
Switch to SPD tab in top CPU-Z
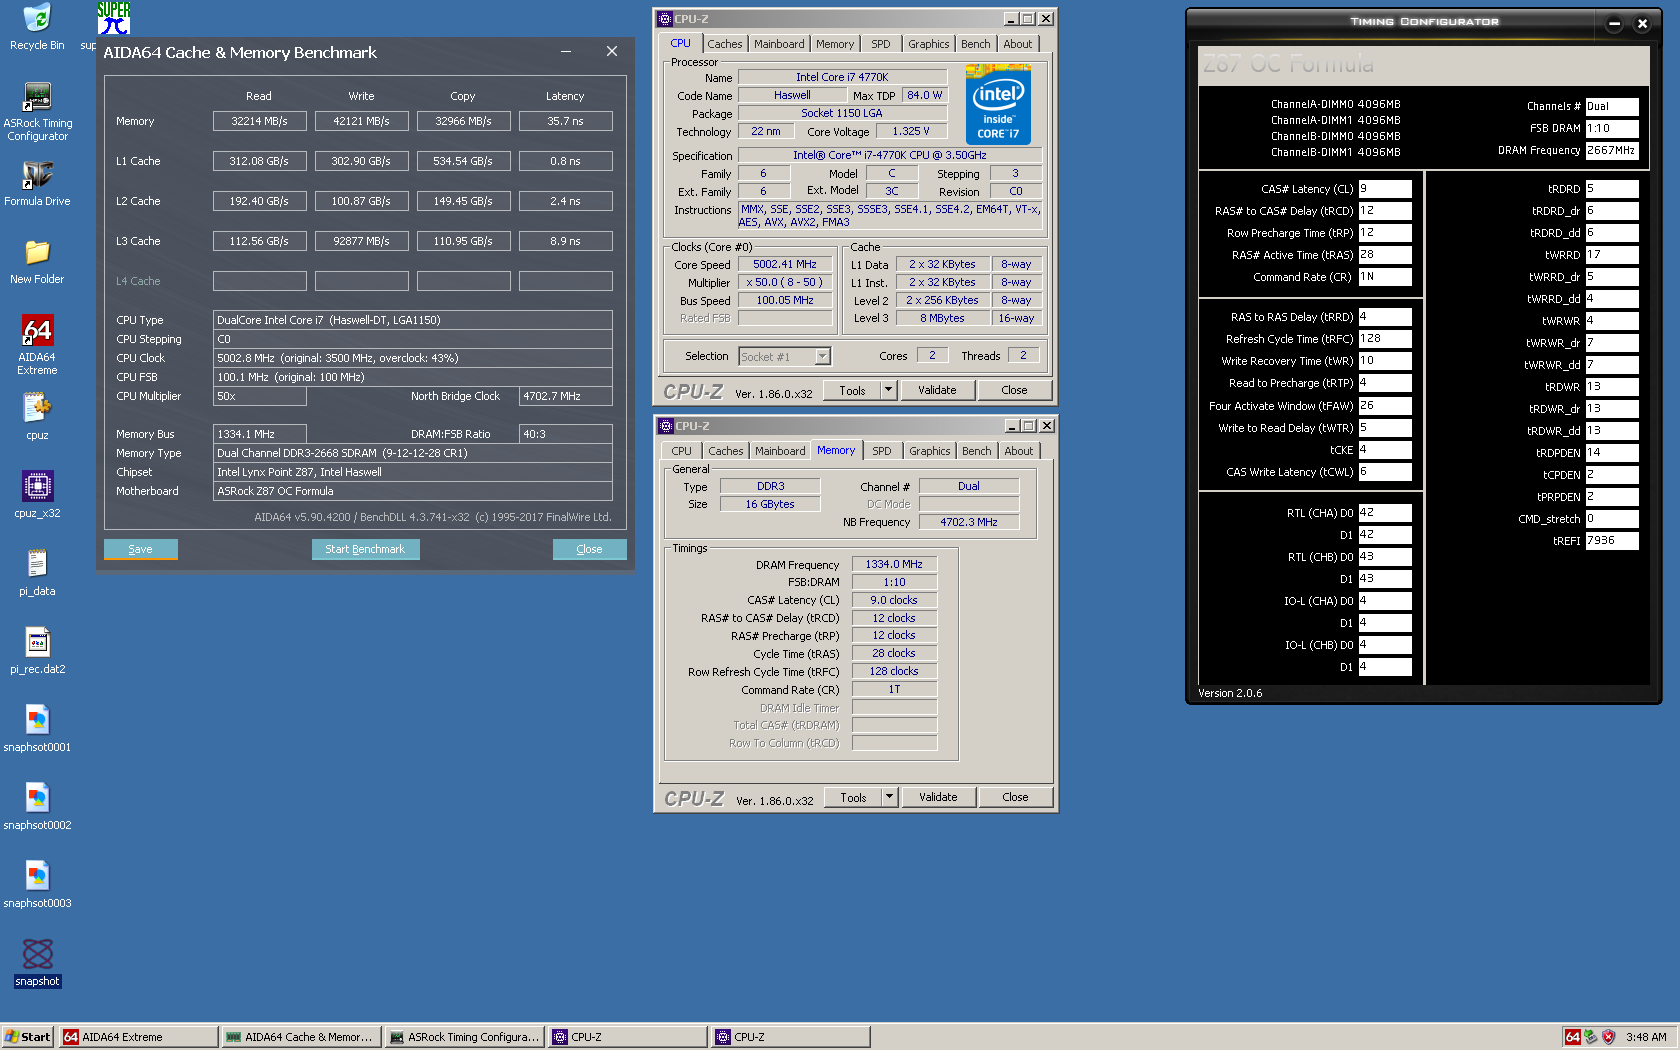point(880,44)
